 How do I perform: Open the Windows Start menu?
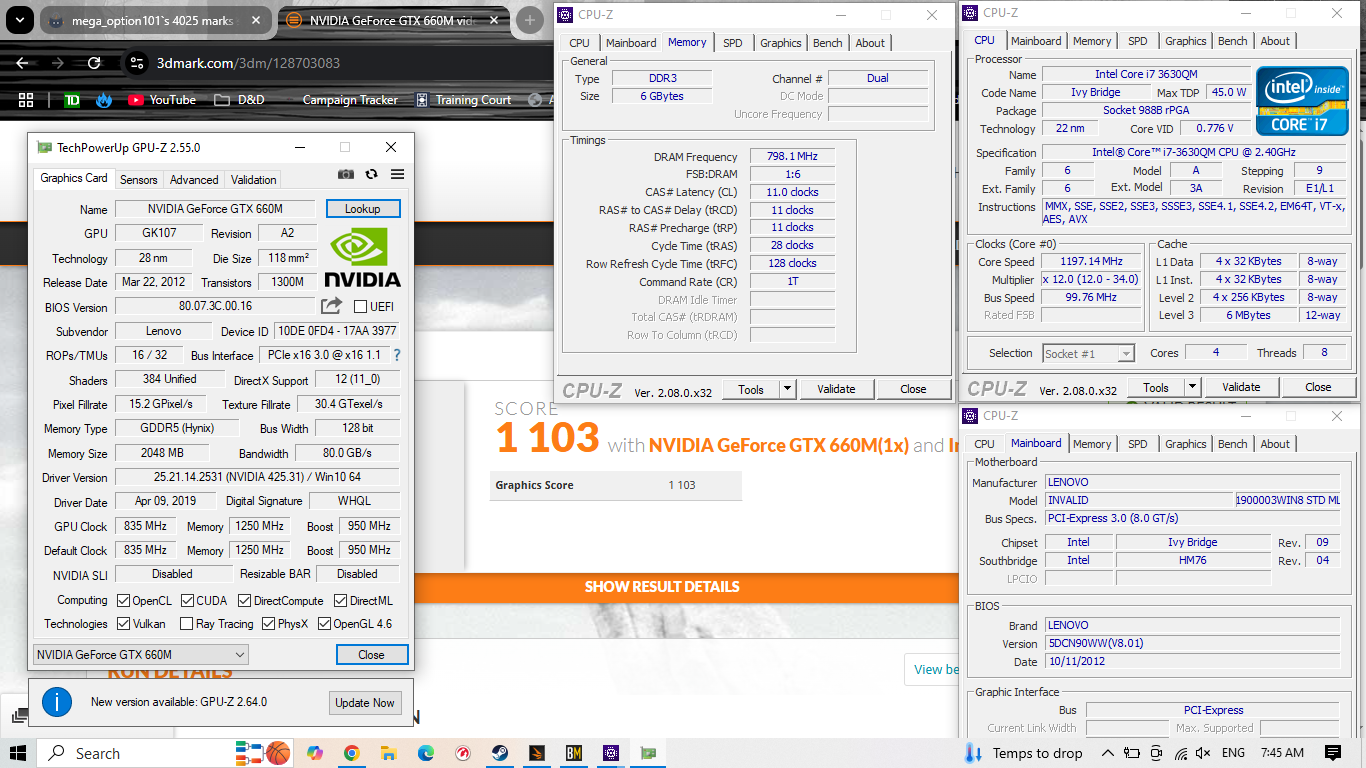18,753
